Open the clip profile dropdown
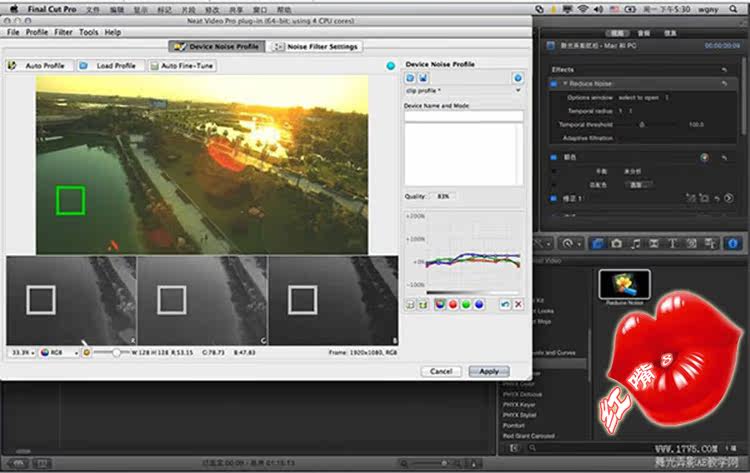750x473 pixels. point(463,90)
